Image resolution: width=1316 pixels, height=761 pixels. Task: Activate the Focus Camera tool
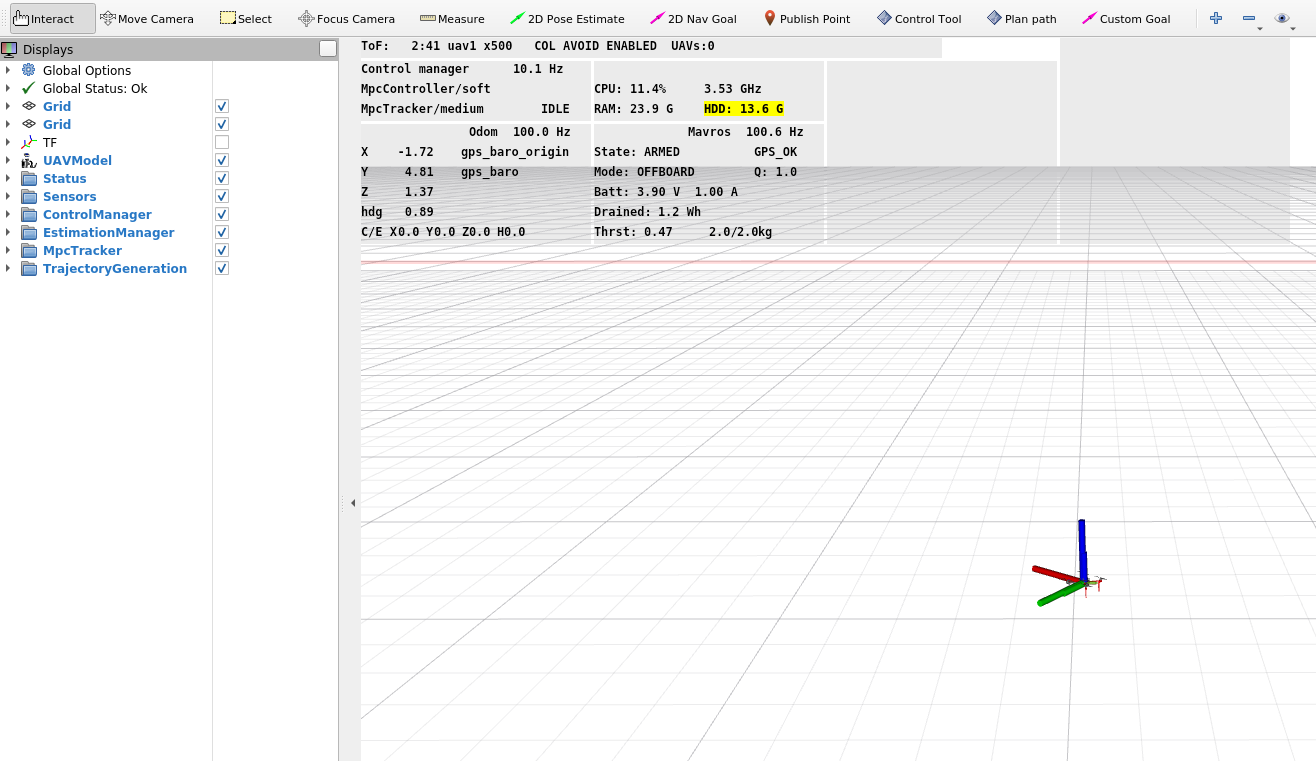(346, 18)
